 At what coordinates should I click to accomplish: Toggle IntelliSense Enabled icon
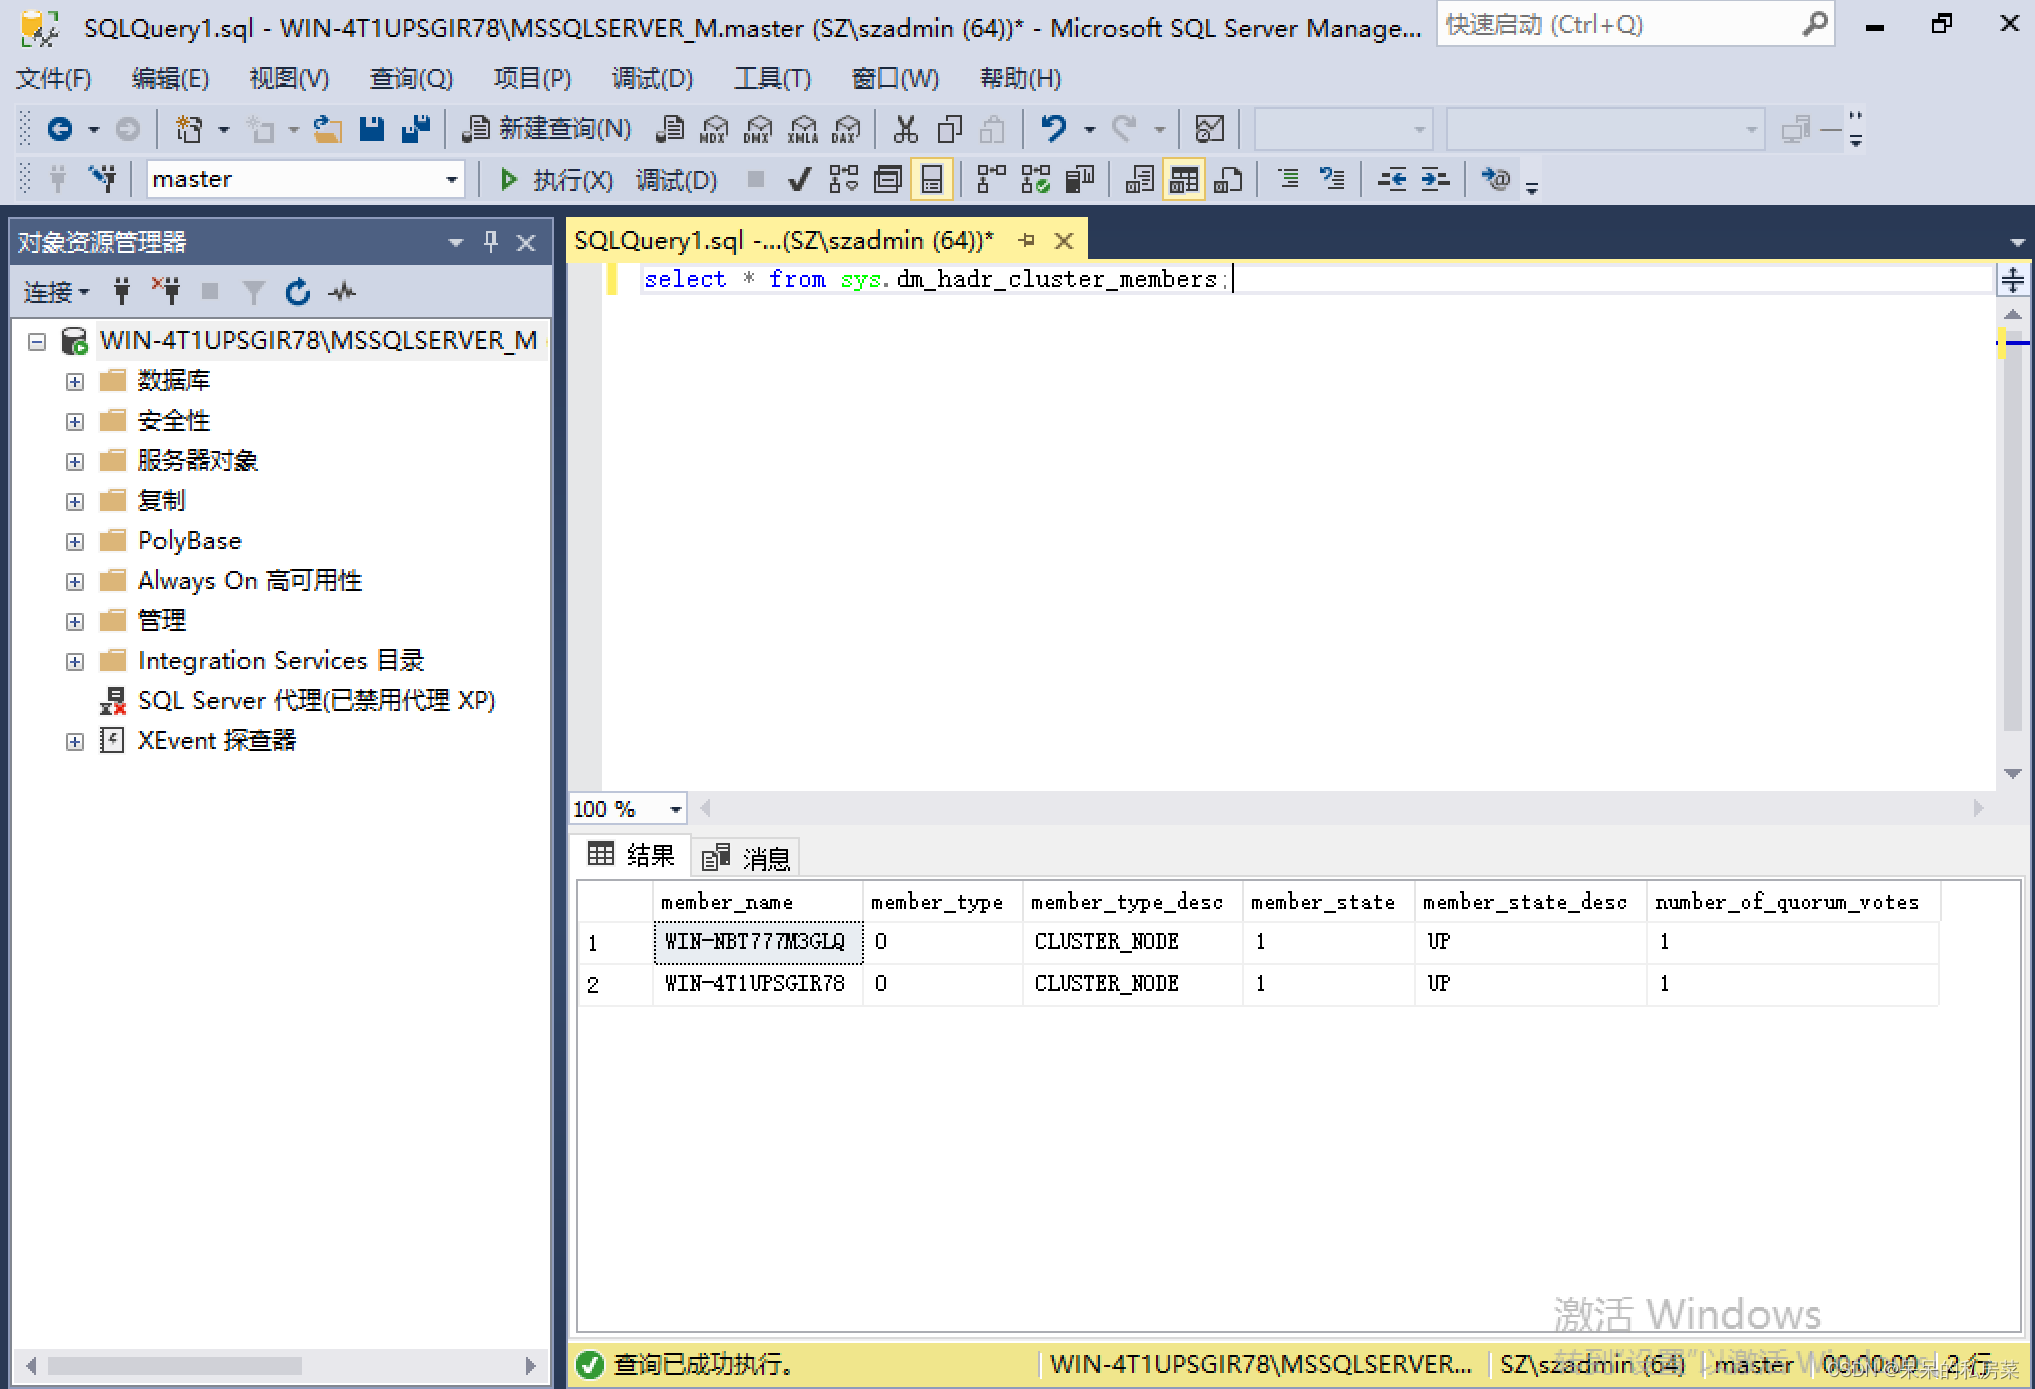pos(931,180)
